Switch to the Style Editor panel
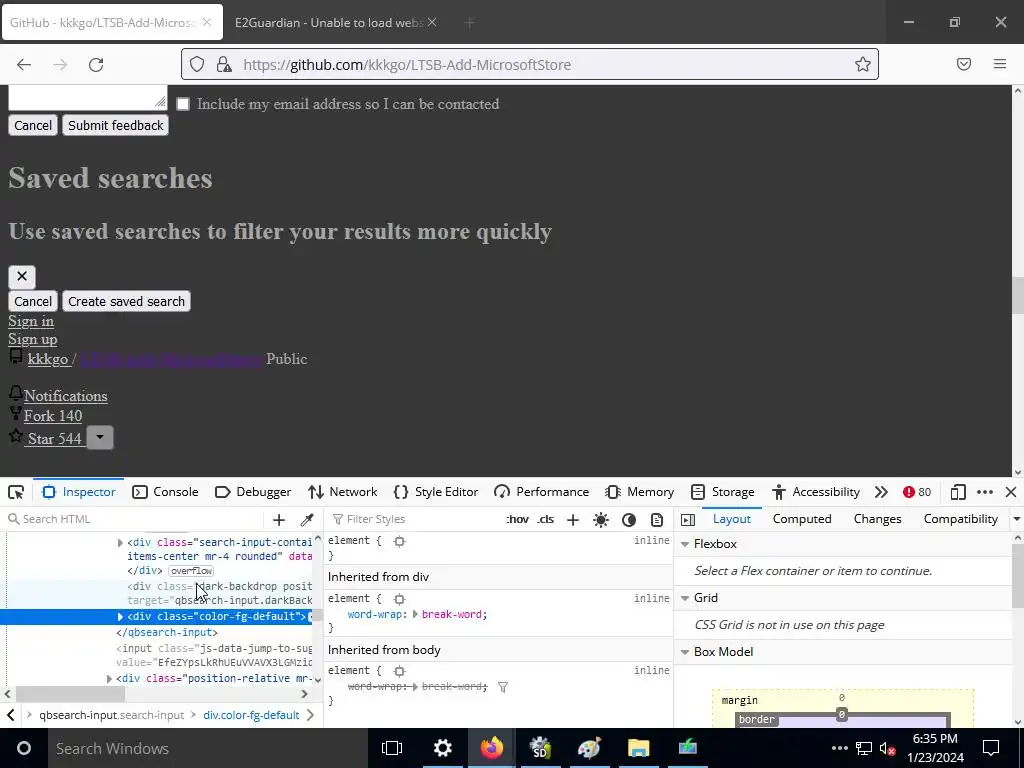Viewport: 1024px width, 768px height. tap(436, 492)
